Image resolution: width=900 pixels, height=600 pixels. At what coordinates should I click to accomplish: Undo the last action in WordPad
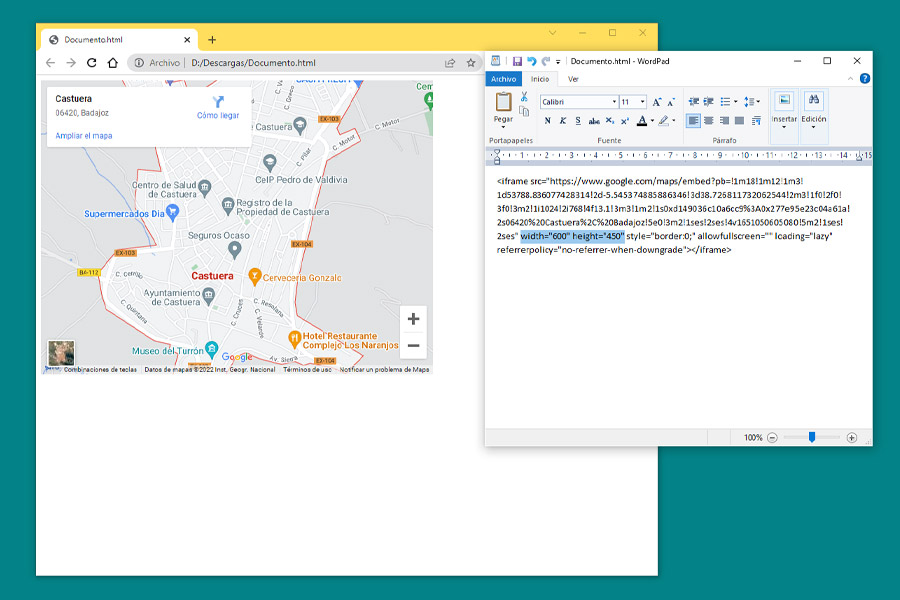point(532,61)
